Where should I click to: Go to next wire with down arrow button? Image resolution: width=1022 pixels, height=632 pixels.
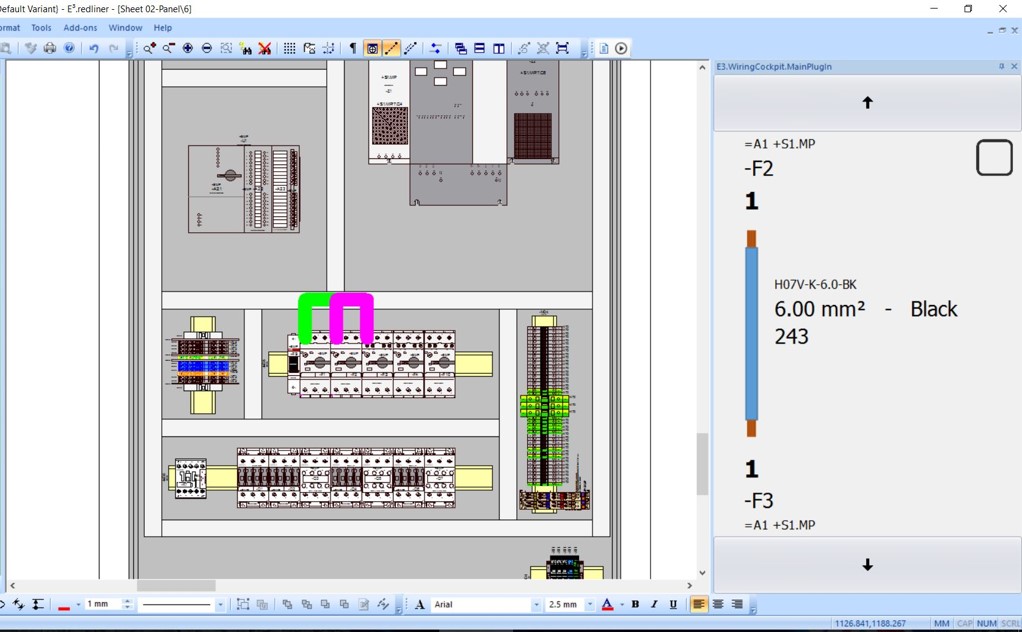click(866, 565)
